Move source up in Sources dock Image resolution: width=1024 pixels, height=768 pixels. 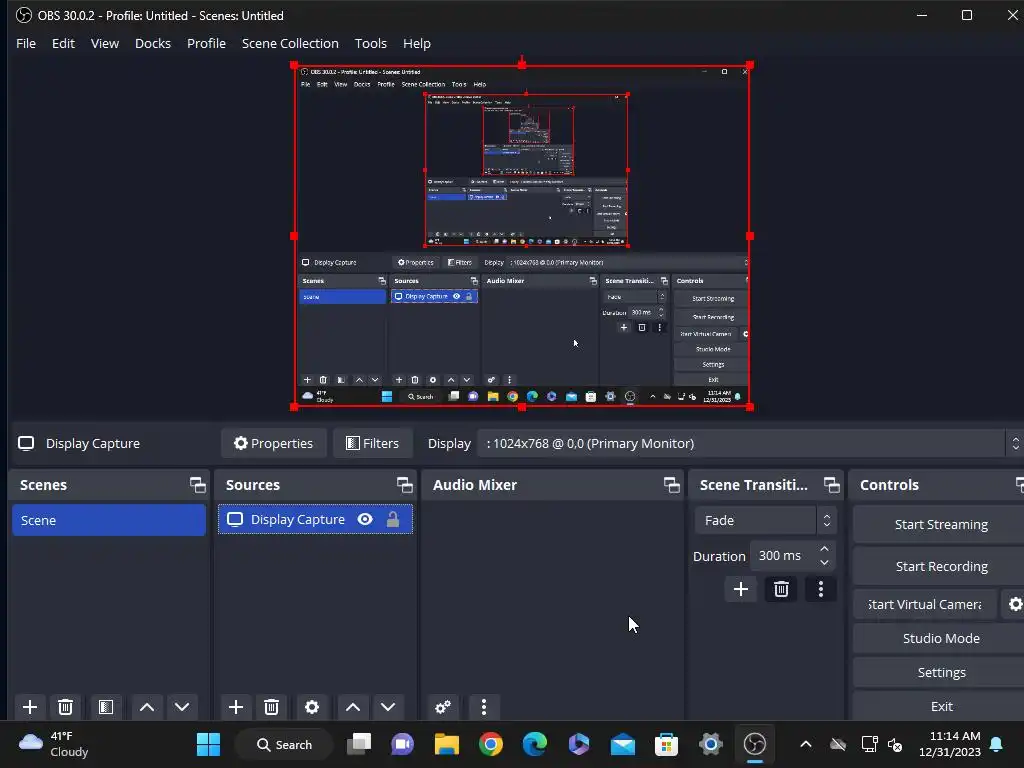pyautogui.click(x=353, y=707)
